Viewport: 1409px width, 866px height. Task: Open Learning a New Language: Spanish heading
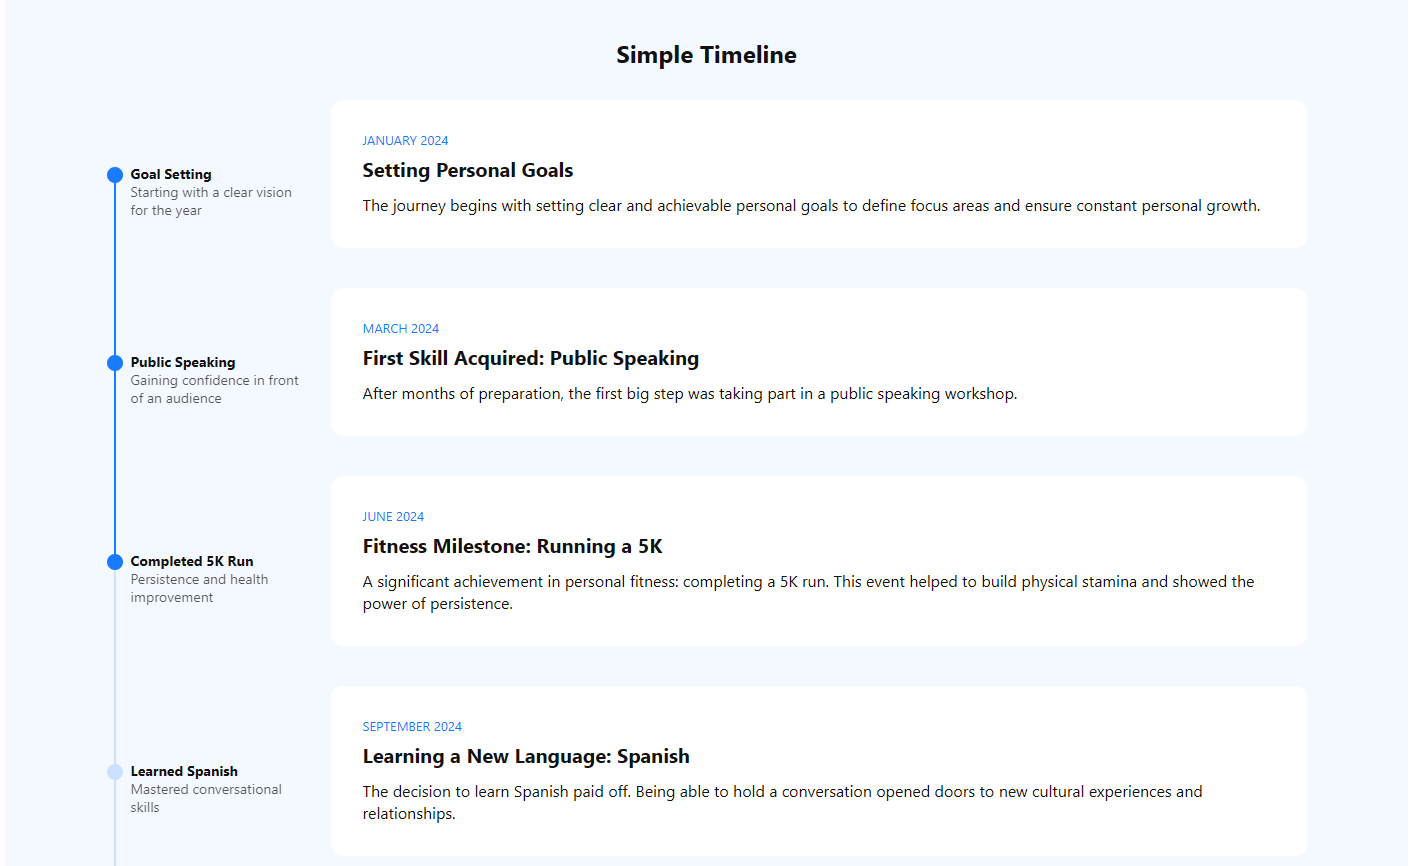(x=526, y=756)
